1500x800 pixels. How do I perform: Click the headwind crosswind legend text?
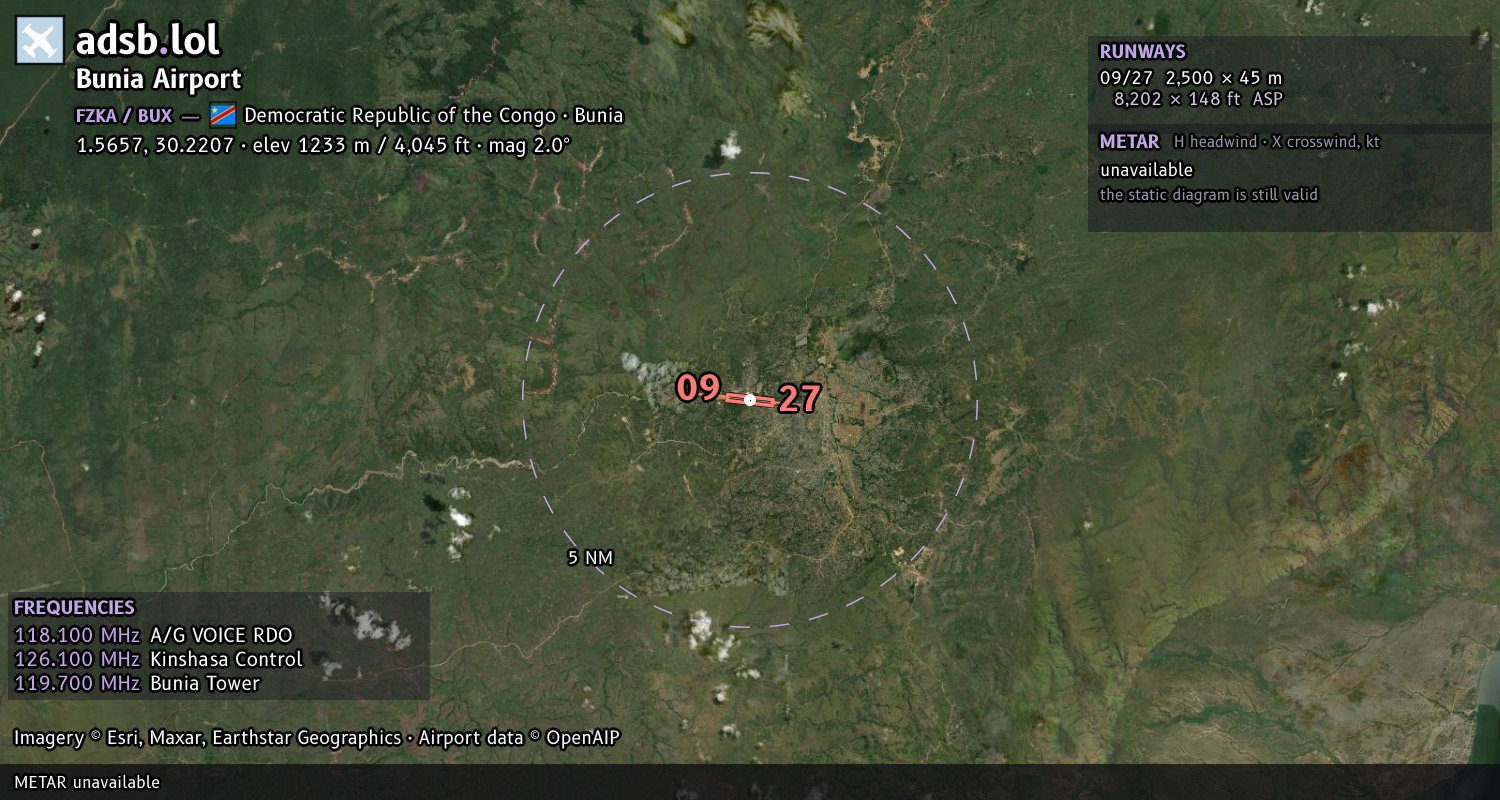[x=1277, y=142]
